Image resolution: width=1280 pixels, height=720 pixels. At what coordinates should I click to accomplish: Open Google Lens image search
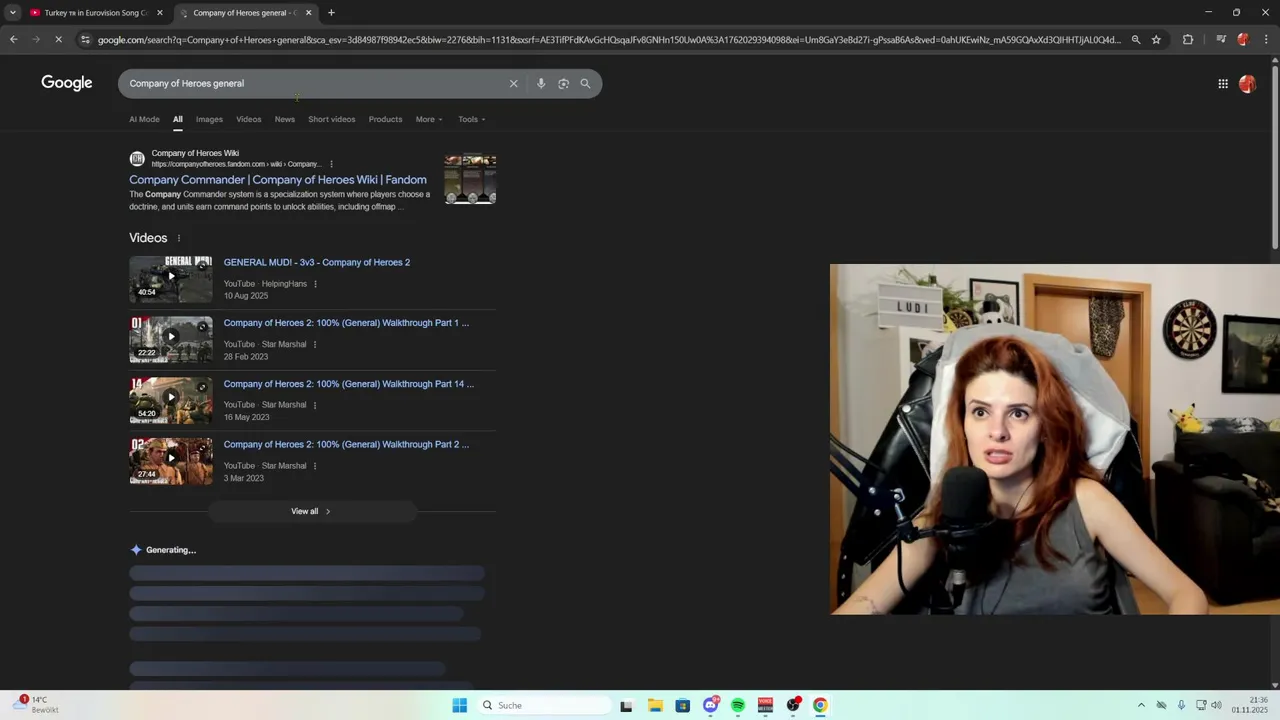pyautogui.click(x=563, y=84)
